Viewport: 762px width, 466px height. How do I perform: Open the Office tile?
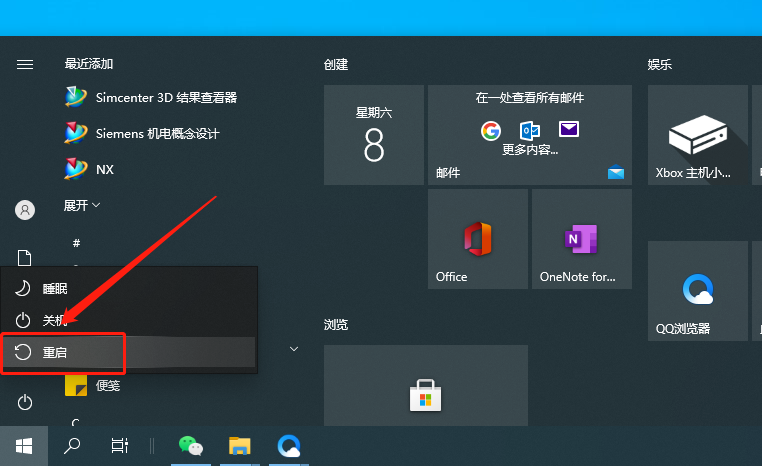click(x=478, y=239)
